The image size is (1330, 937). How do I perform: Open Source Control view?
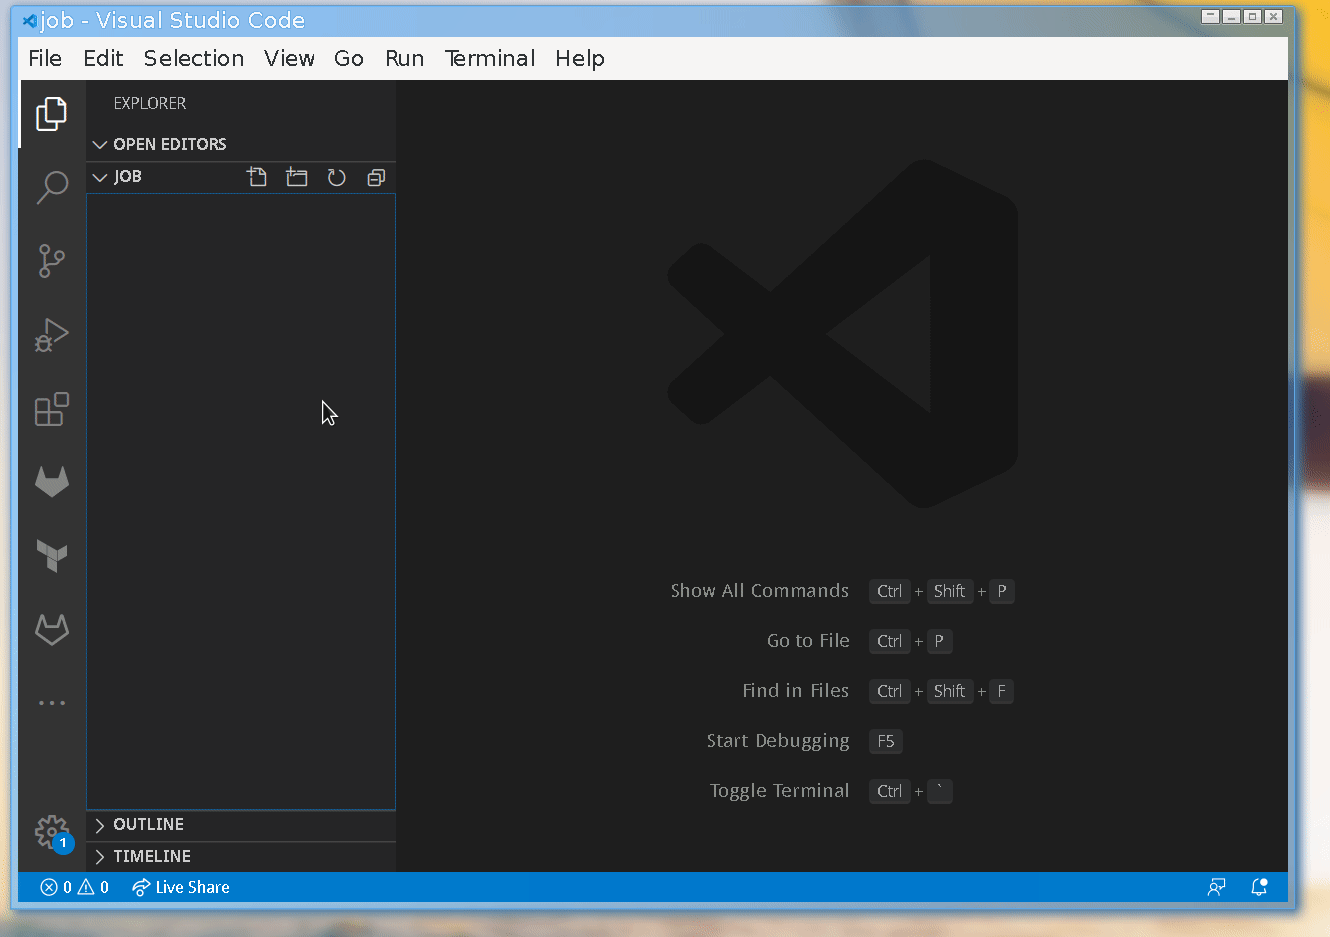click(52, 261)
